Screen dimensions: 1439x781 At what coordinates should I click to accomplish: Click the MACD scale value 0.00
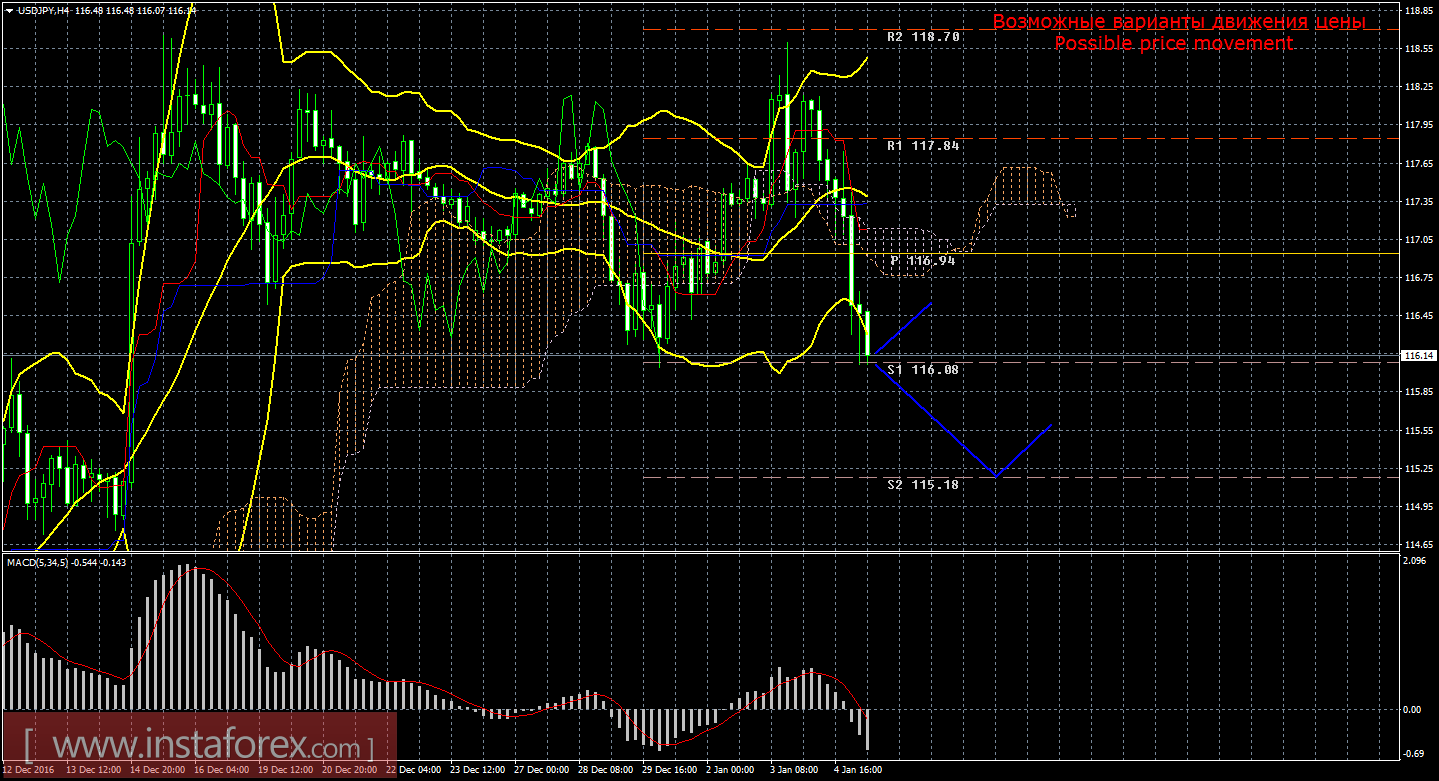point(1414,710)
